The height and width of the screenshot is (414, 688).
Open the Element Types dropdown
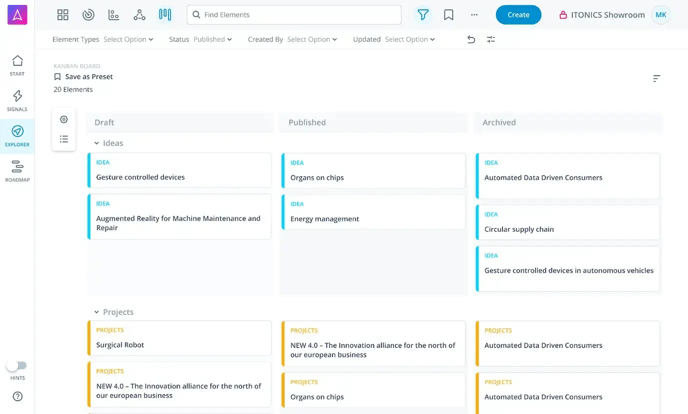point(128,39)
